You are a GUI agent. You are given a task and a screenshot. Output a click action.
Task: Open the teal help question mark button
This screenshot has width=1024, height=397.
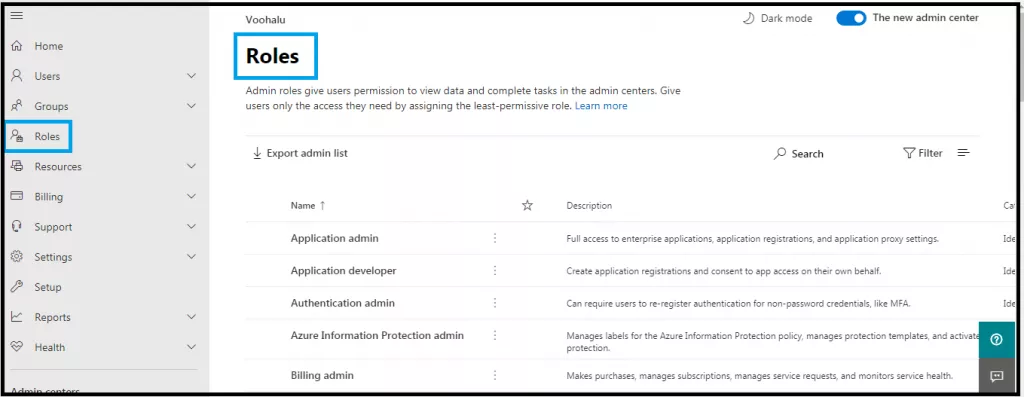tap(996, 340)
